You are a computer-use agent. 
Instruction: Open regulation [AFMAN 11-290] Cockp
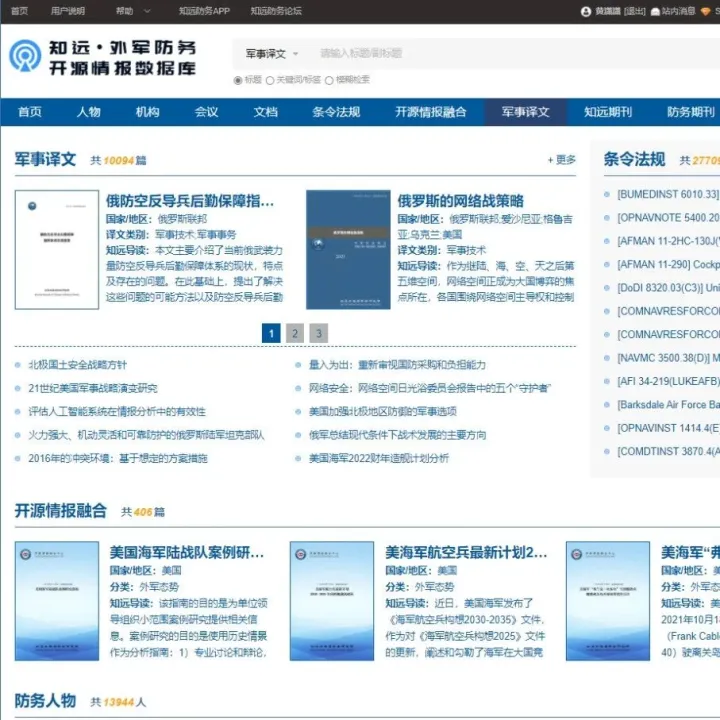668,264
